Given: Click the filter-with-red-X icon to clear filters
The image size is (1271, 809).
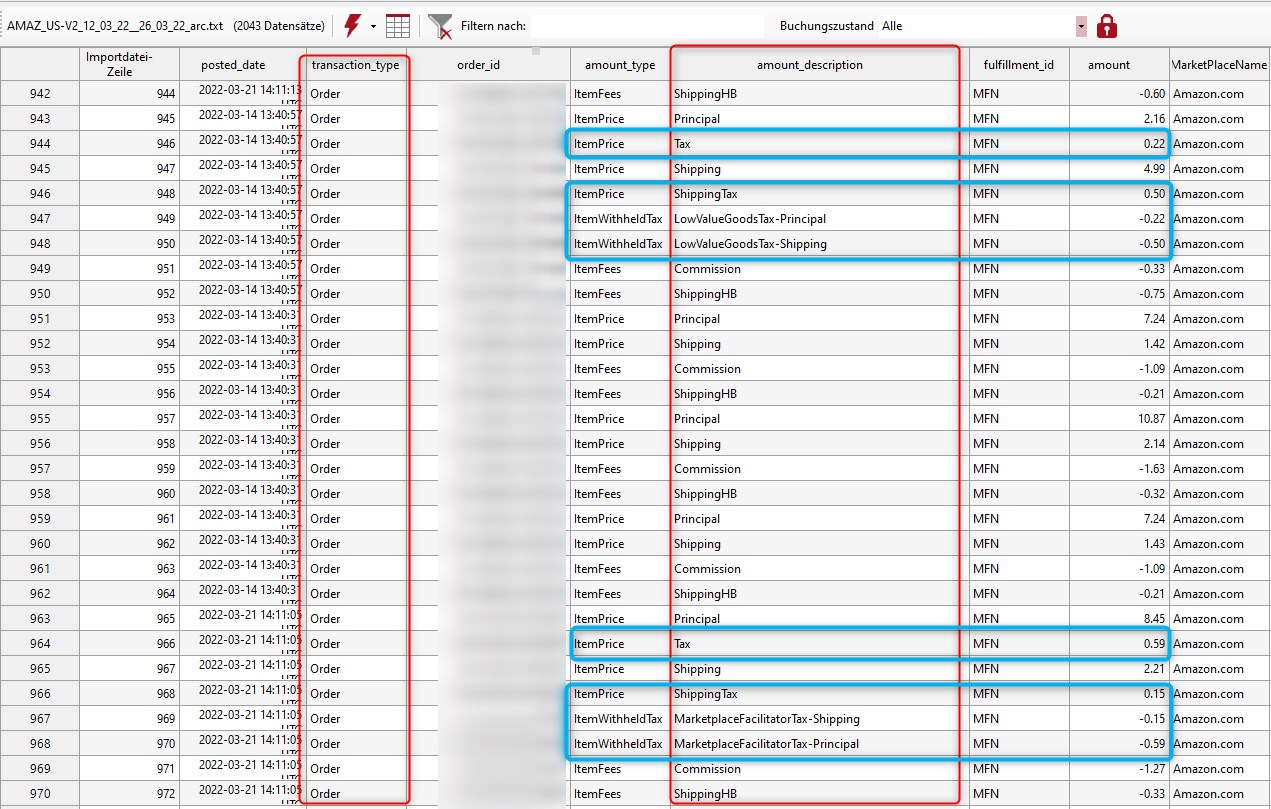Looking at the screenshot, I should pos(442,25).
